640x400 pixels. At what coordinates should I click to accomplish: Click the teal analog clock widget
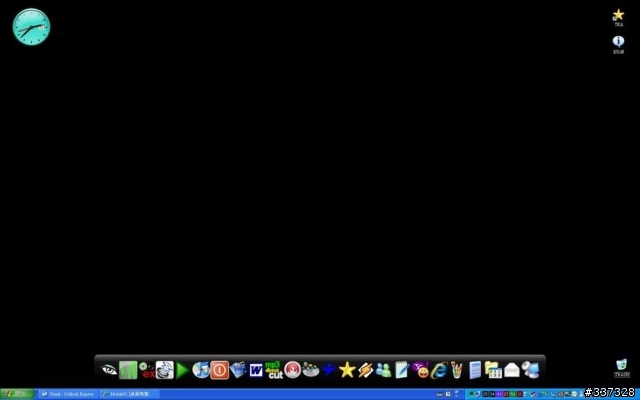(x=31, y=27)
